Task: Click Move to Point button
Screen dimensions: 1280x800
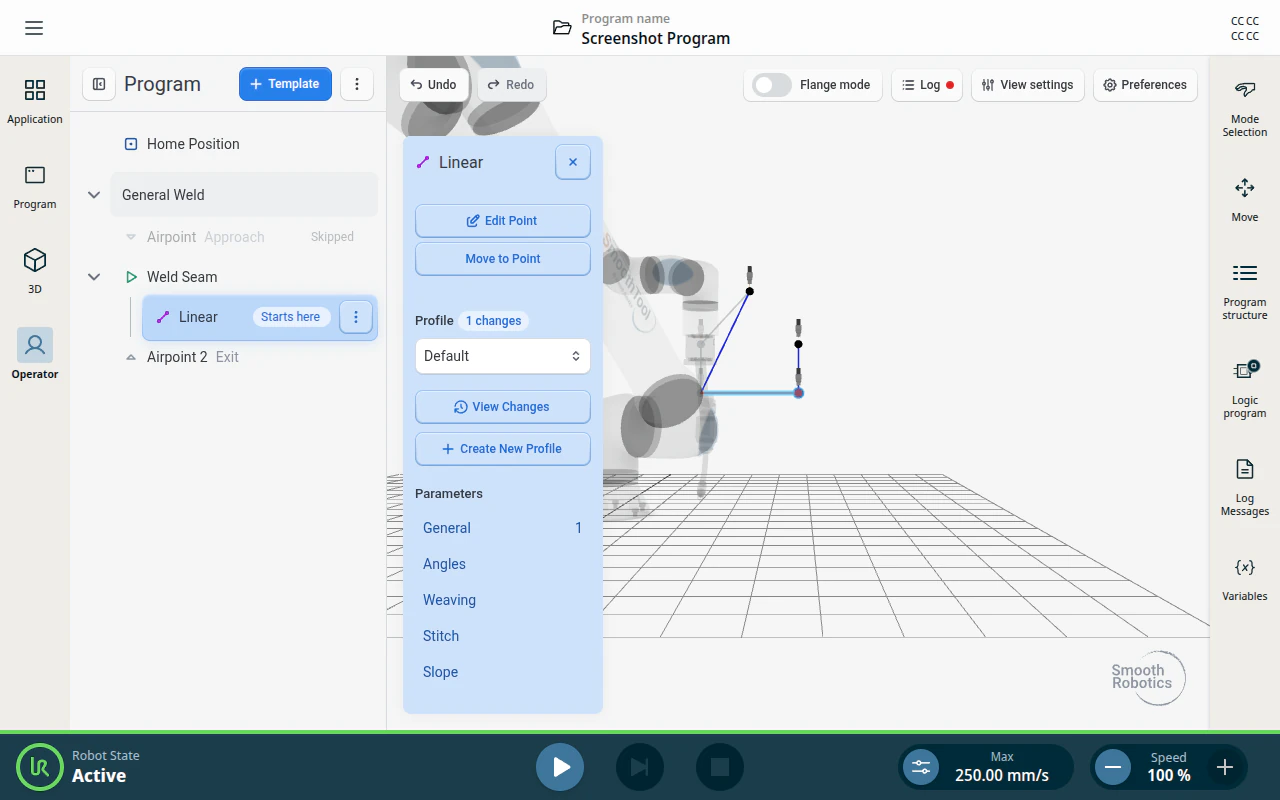Action: pos(503,259)
